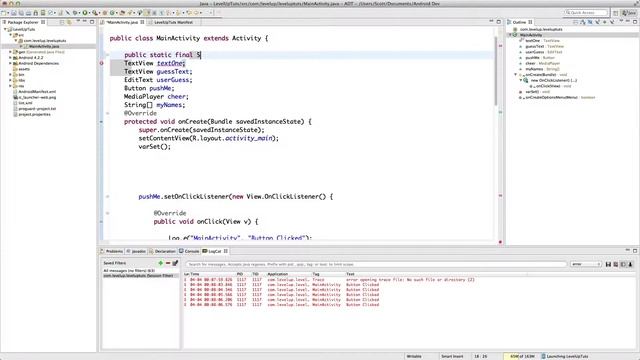This screenshot has height=360, width=640.
Task: Toggle Hide Local Types in Outline
Action: tap(612, 22)
